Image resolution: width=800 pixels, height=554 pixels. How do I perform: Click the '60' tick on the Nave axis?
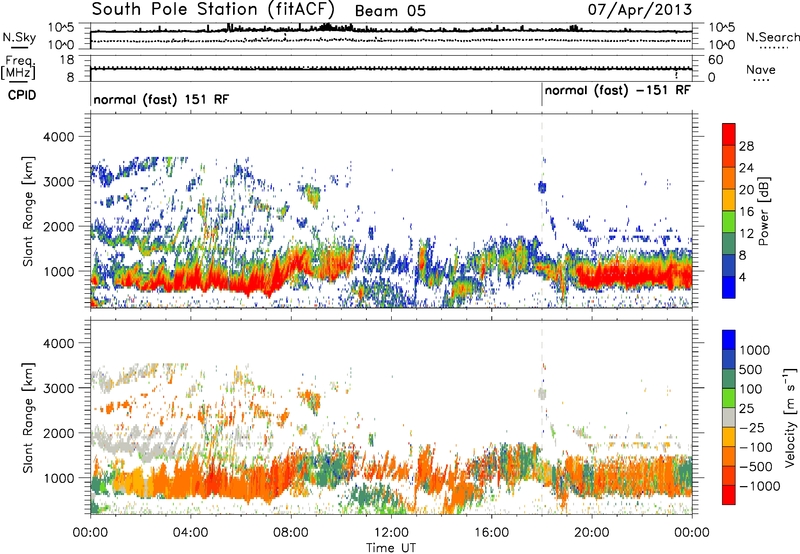coord(716,60)
